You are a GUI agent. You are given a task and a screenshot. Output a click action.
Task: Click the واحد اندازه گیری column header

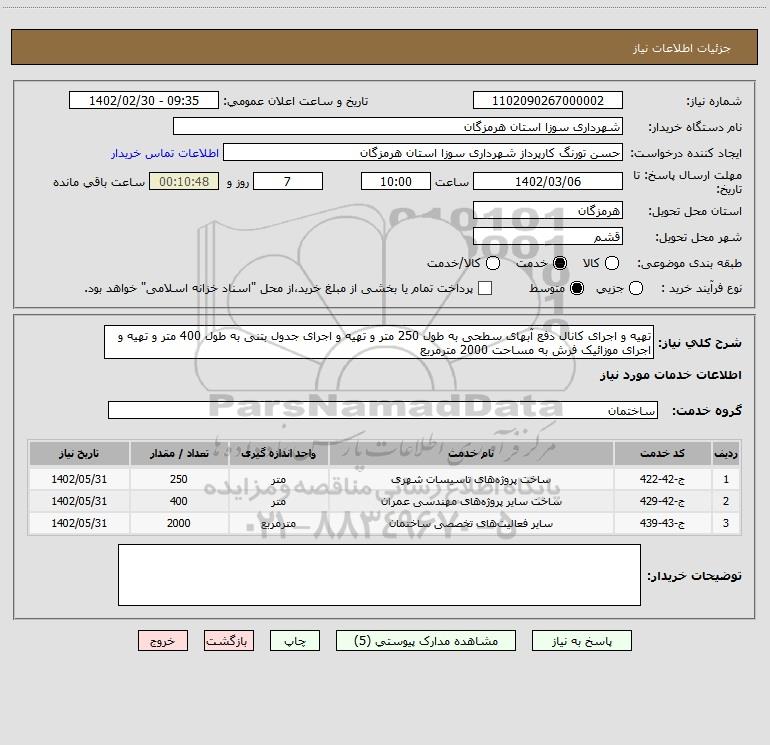coord(278,453)
